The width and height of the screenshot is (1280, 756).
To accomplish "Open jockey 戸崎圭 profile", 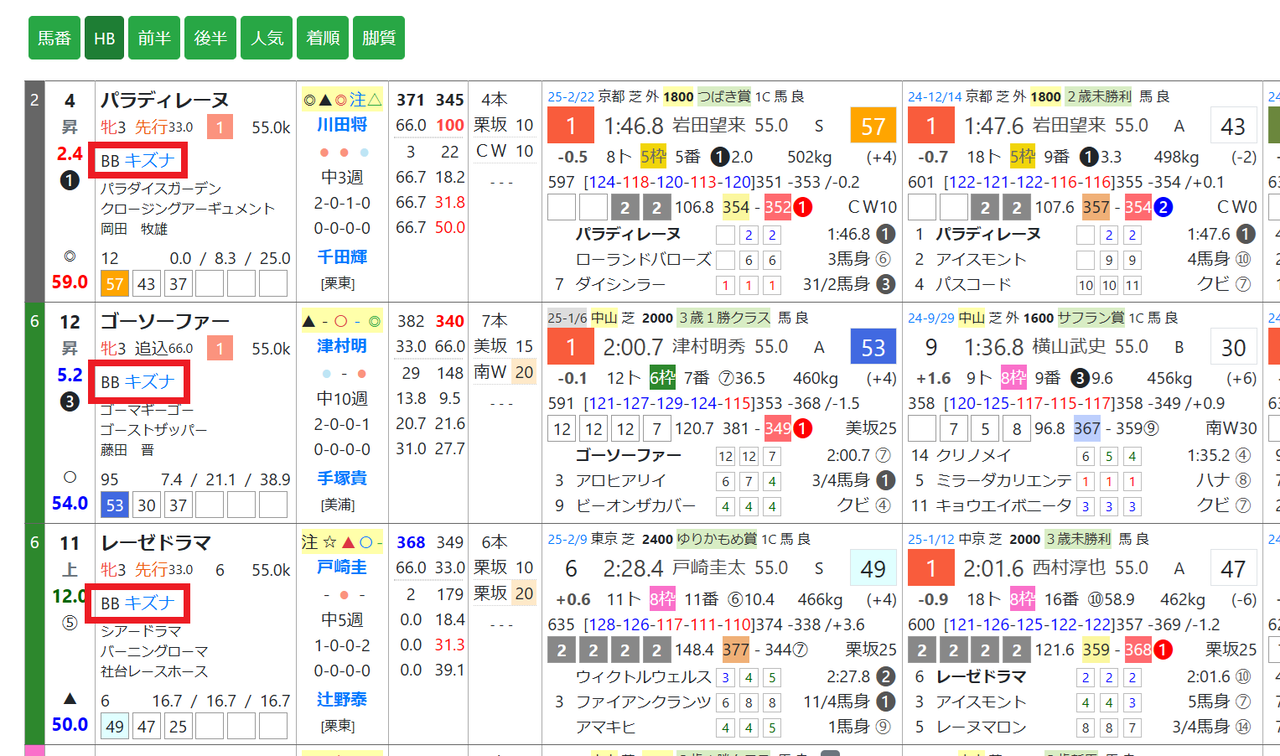I will (341, 567).
